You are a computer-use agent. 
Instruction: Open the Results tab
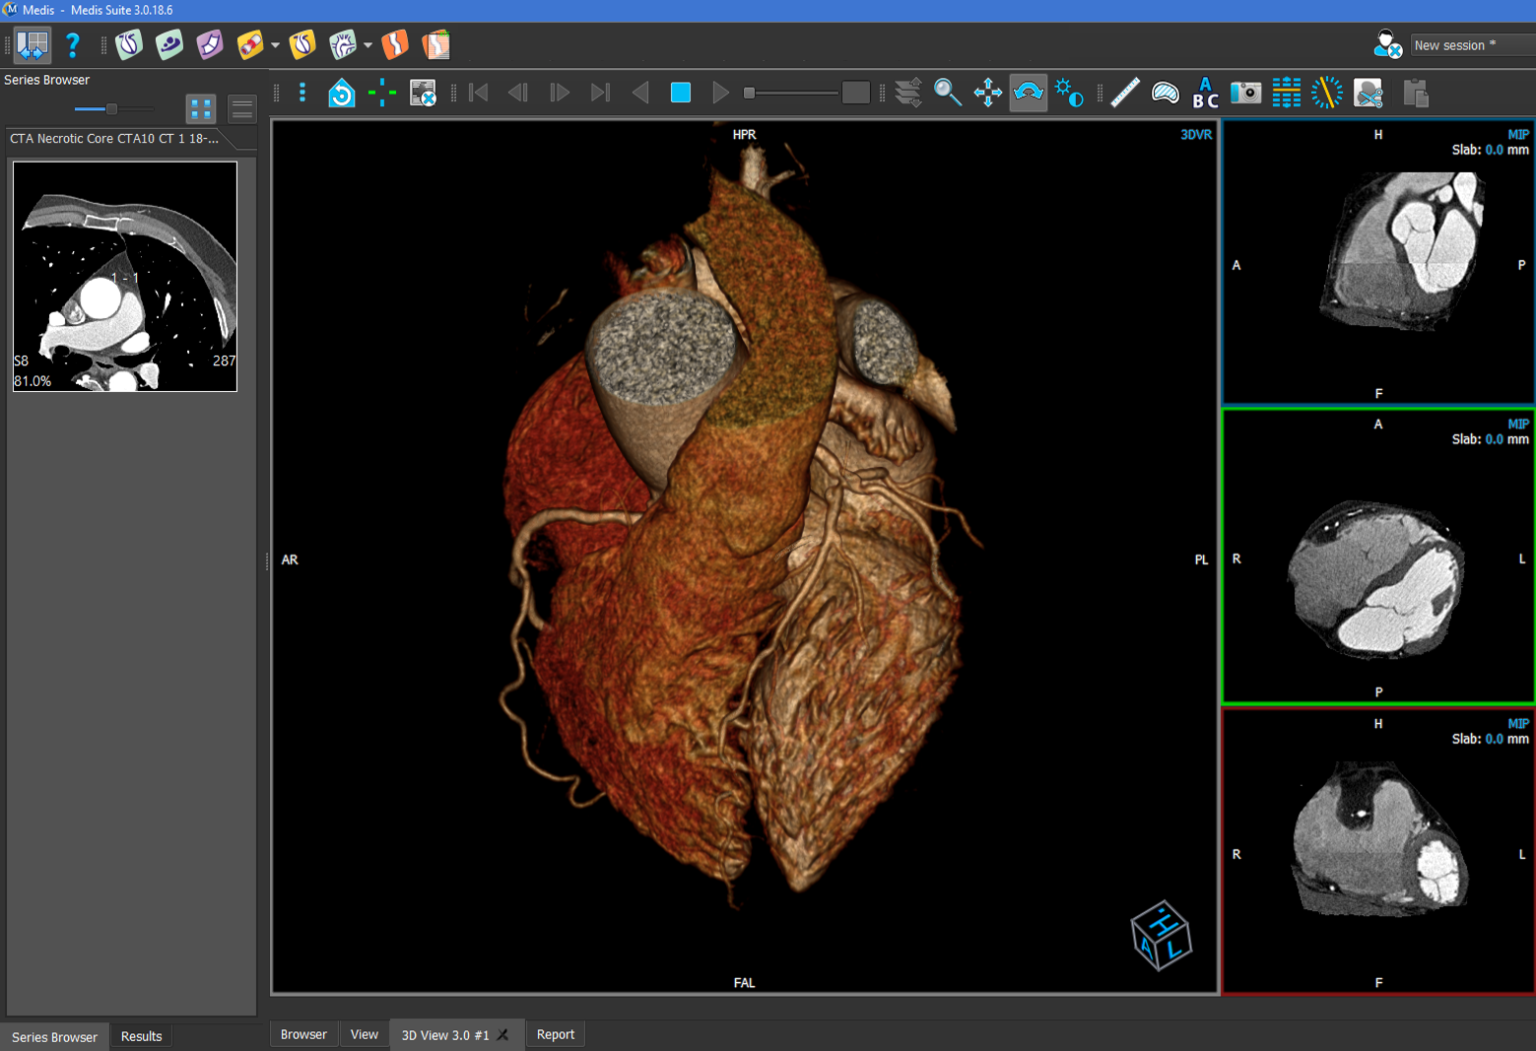coord(141,1036)
